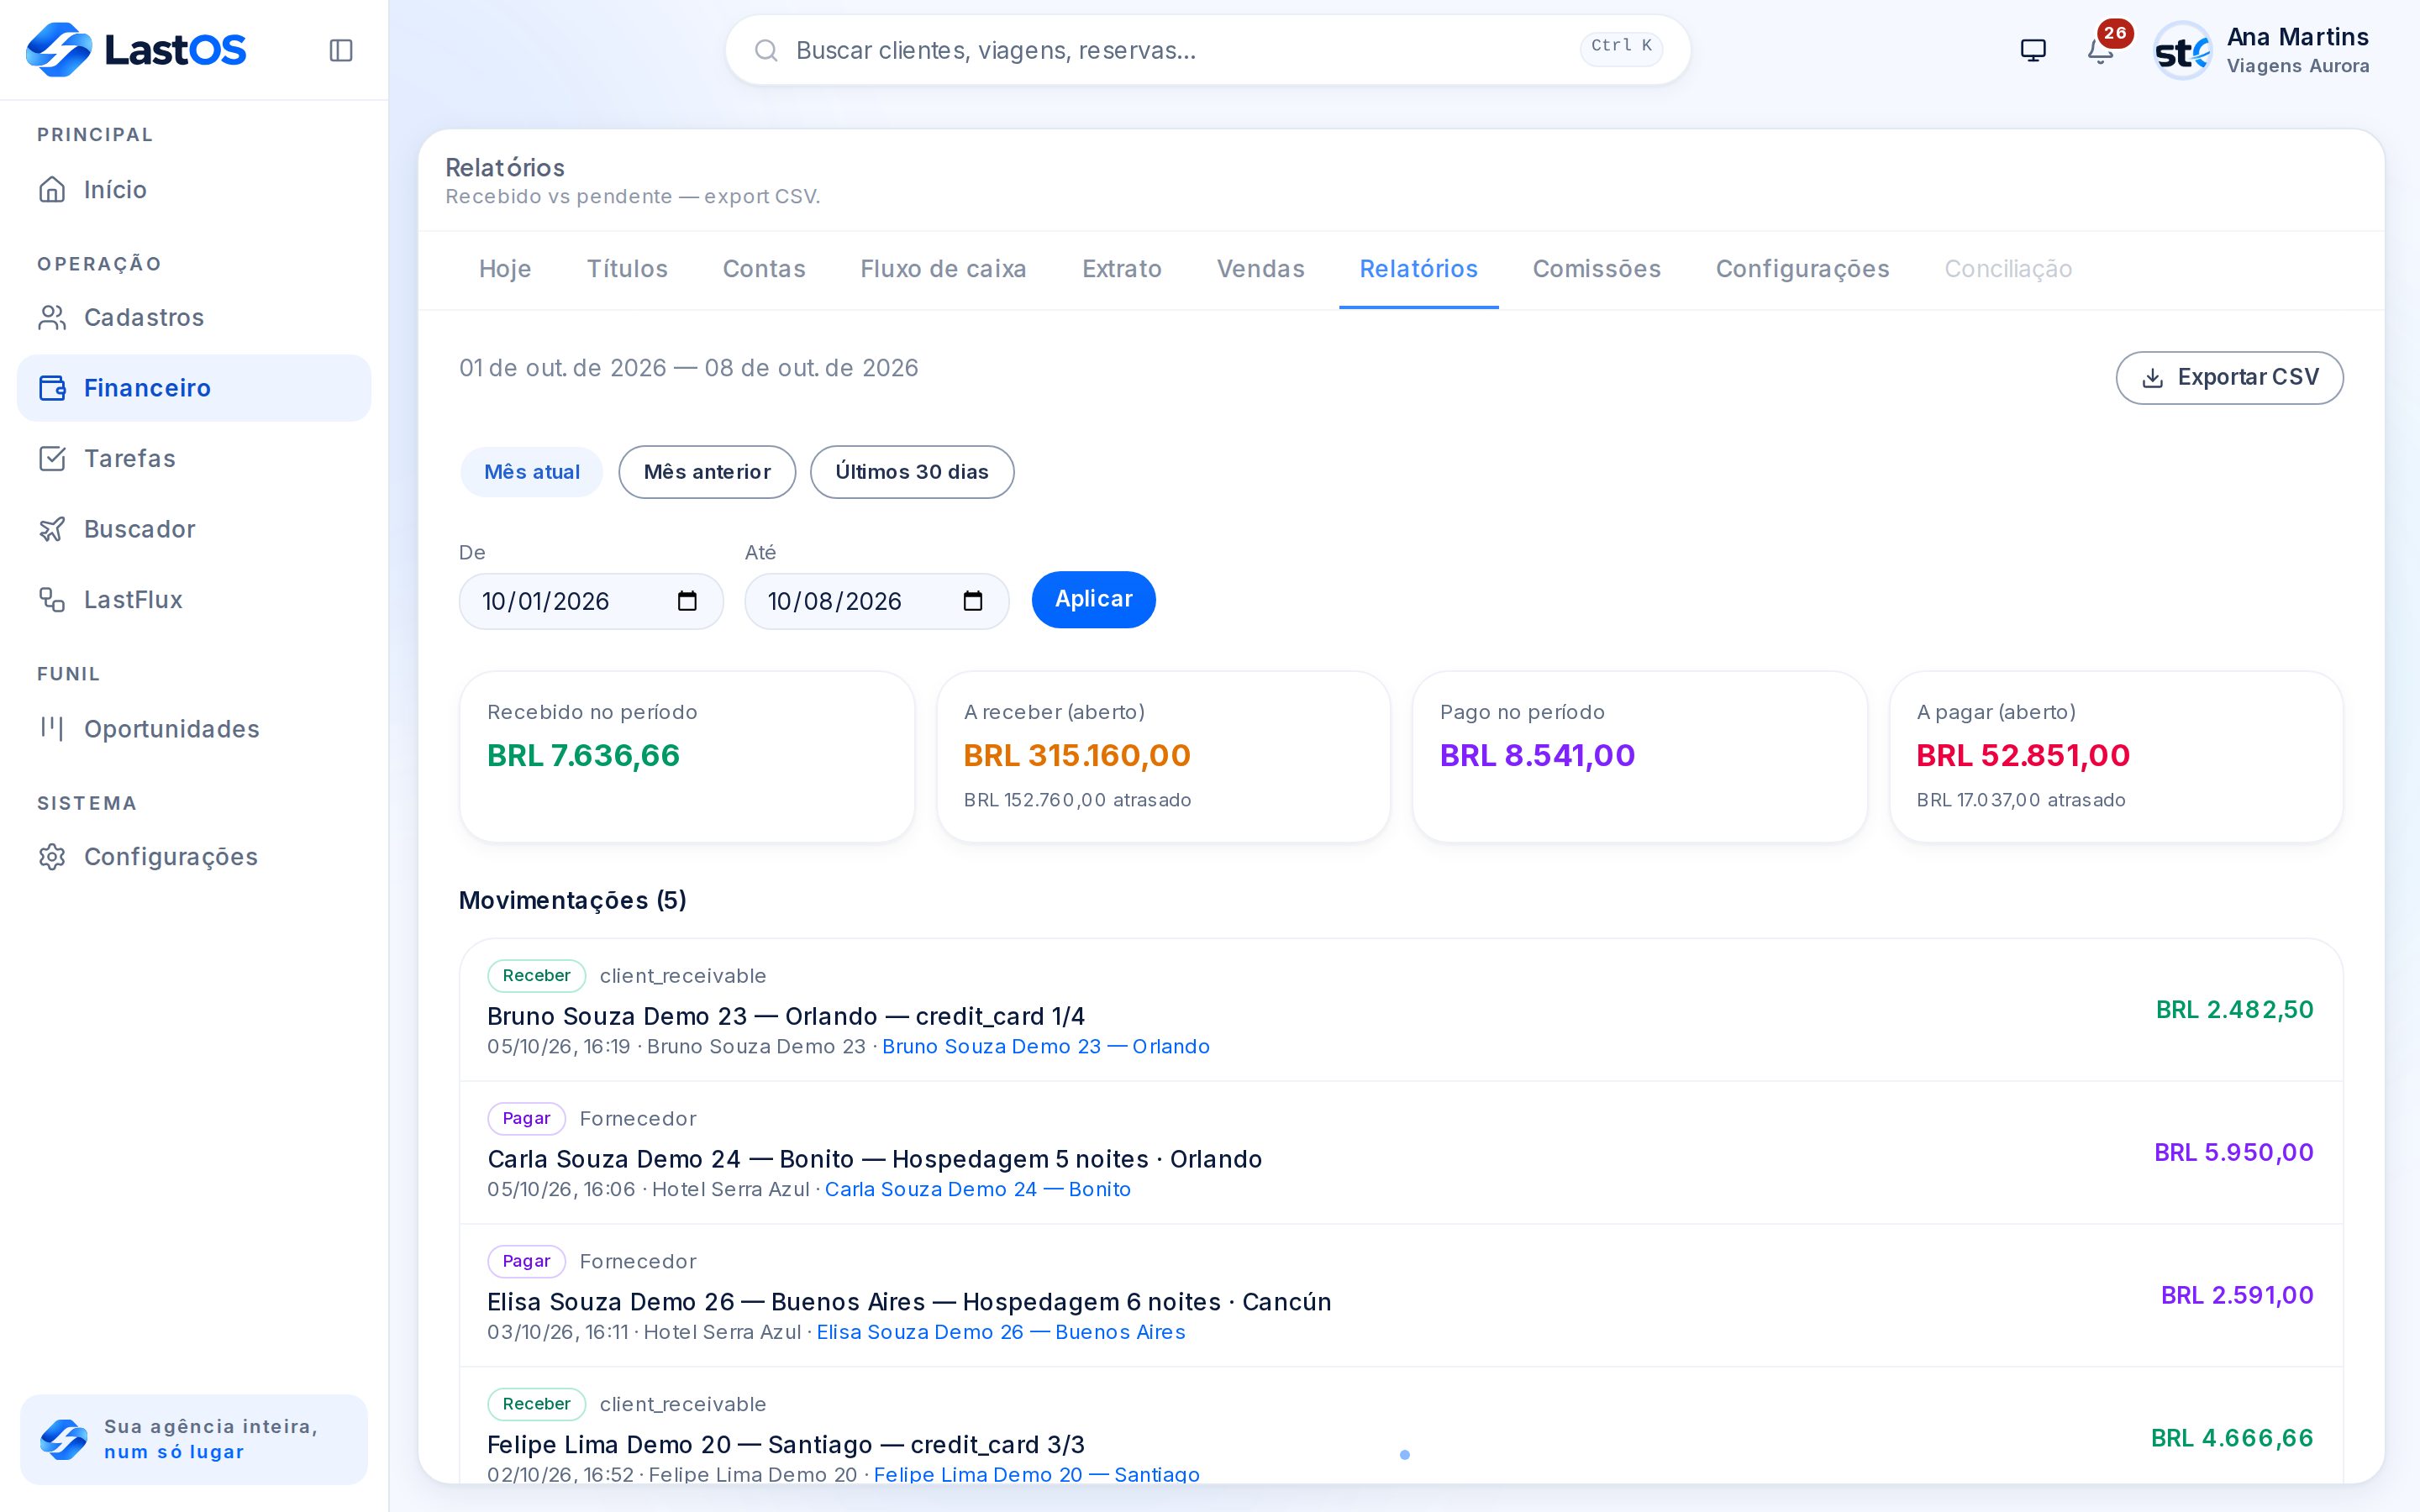Viewport: 2420px width, 1512px height.
Task: Open the notifications bell
Action: [2100, 50]
